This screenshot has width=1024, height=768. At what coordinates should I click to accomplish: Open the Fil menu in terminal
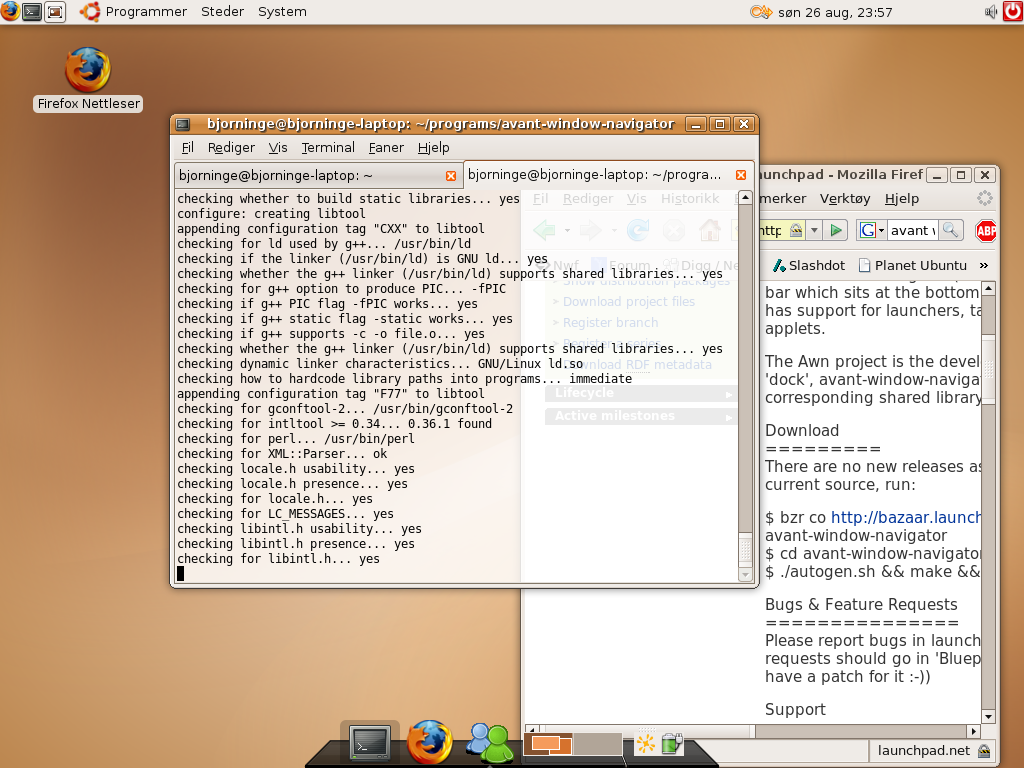coord(187,148)
